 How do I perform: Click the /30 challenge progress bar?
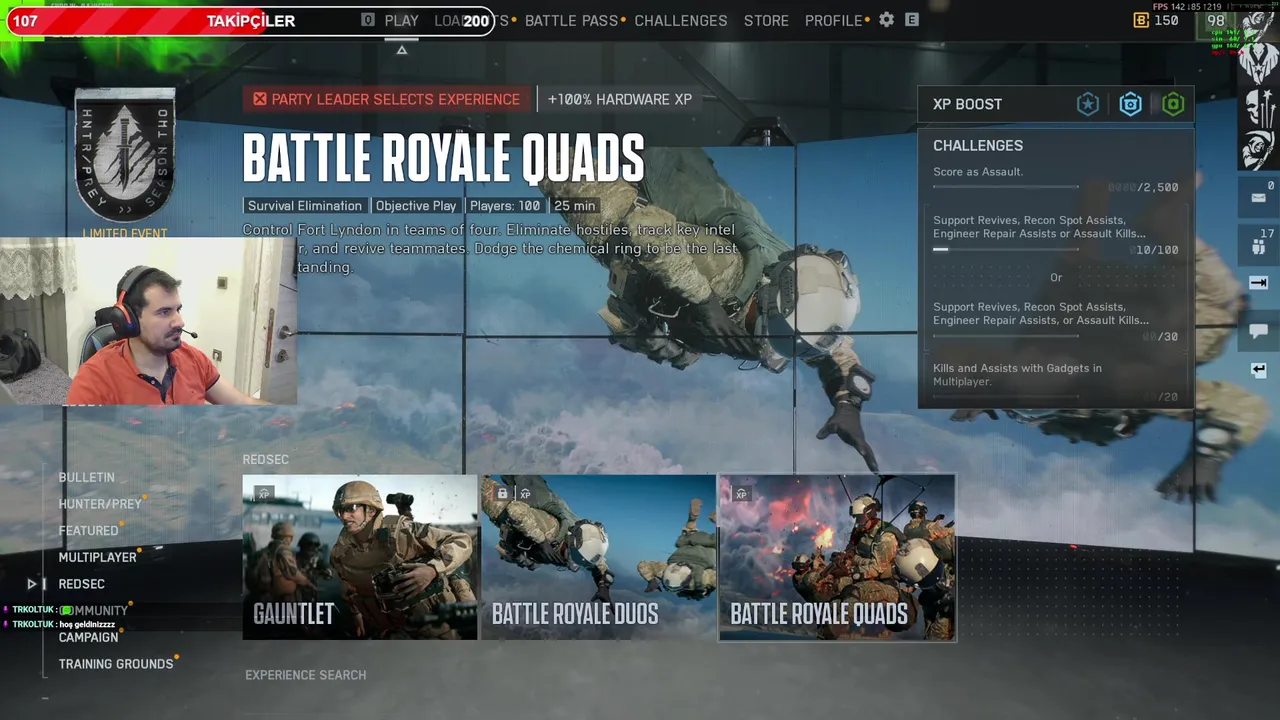click(x=1006, y=337)
